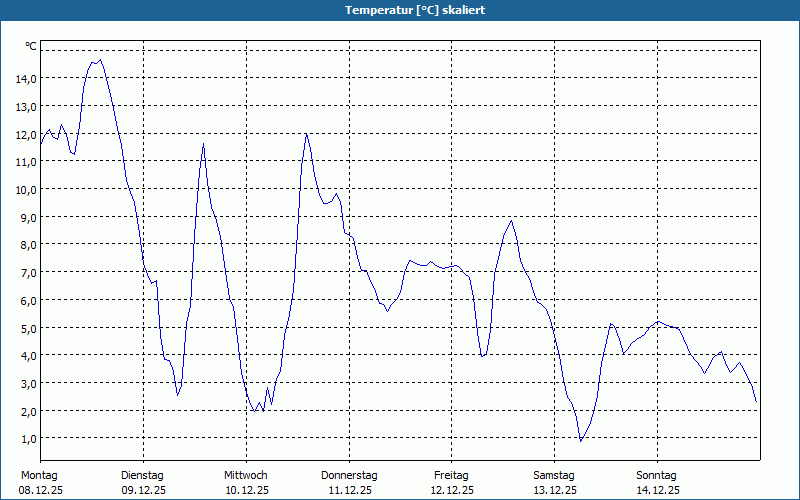Click the Dienstag day label
Image resolution: width=800 pixels, height=500 pixels.
[142, 476]
